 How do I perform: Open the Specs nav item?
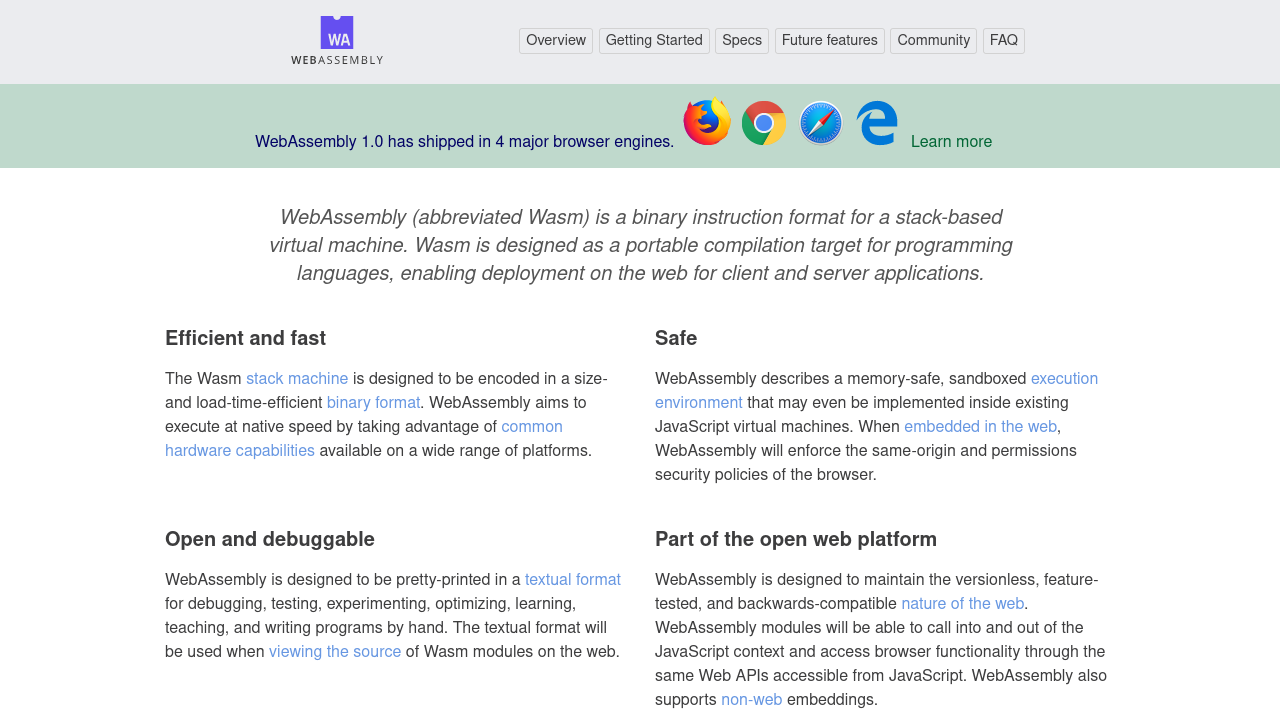(x=742, y=41)
